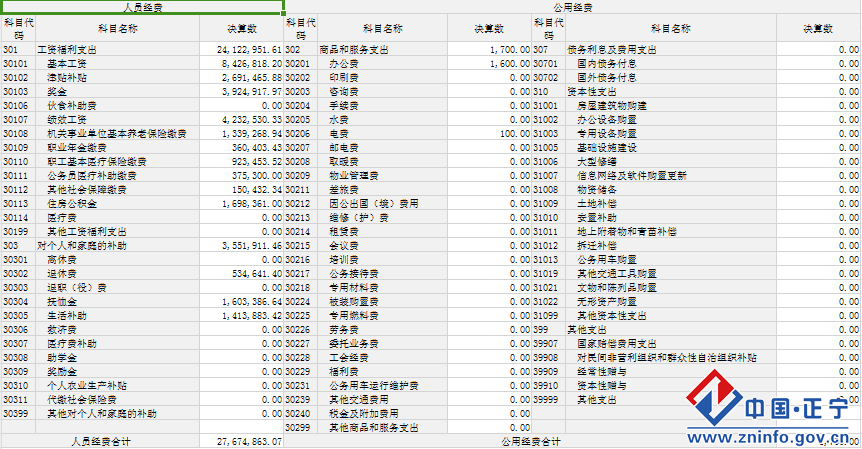The height and width of the screenshot is (449, 862).
Task: Select the 公用经费合计 label cell
Action: [531, 441]
